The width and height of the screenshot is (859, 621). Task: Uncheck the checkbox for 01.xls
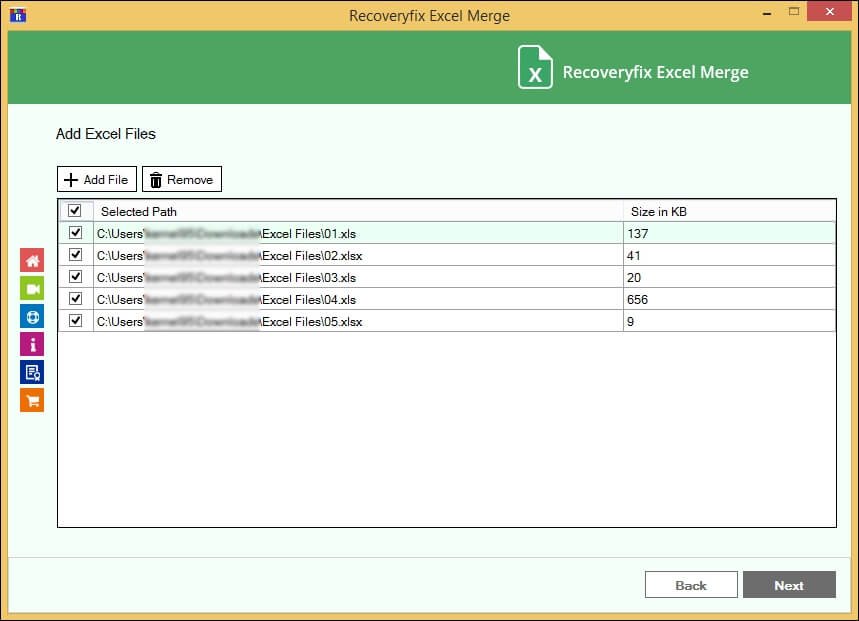coord(76,233)
